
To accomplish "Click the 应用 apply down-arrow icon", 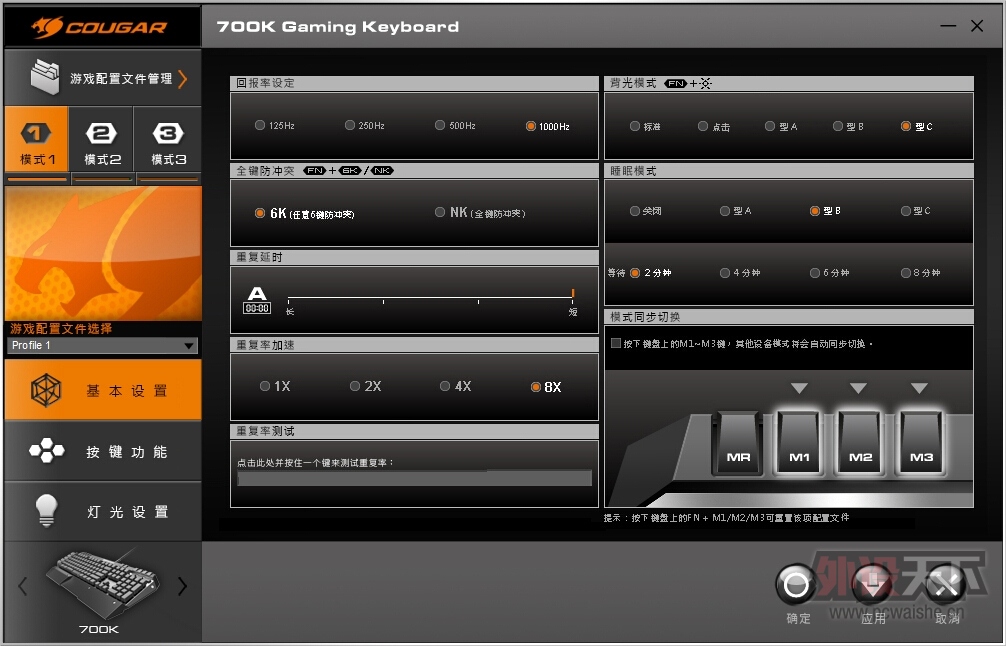I will [x=872, y=585].
